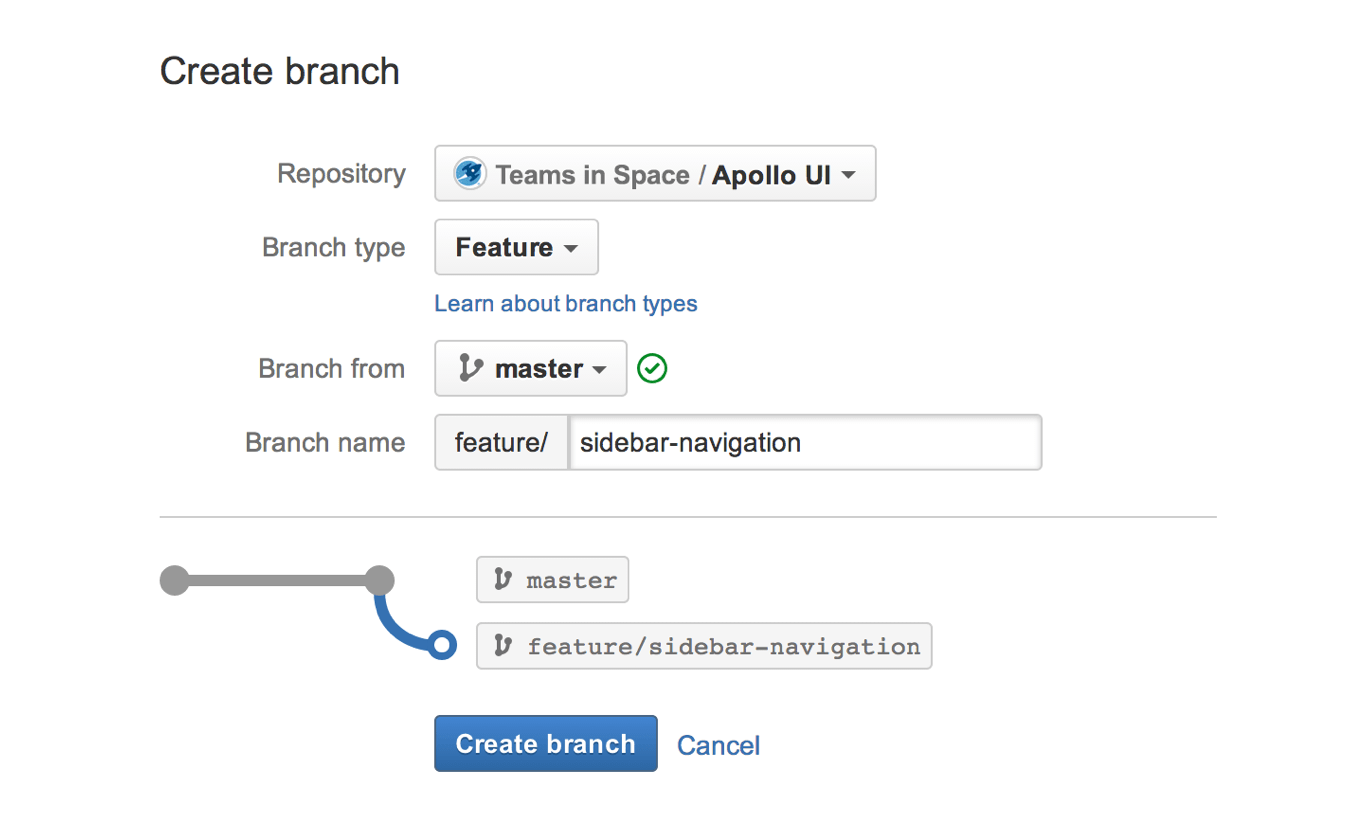The image size is (1360, 822).
Task: Click the Create branch page heading
Action: point(280,71)
